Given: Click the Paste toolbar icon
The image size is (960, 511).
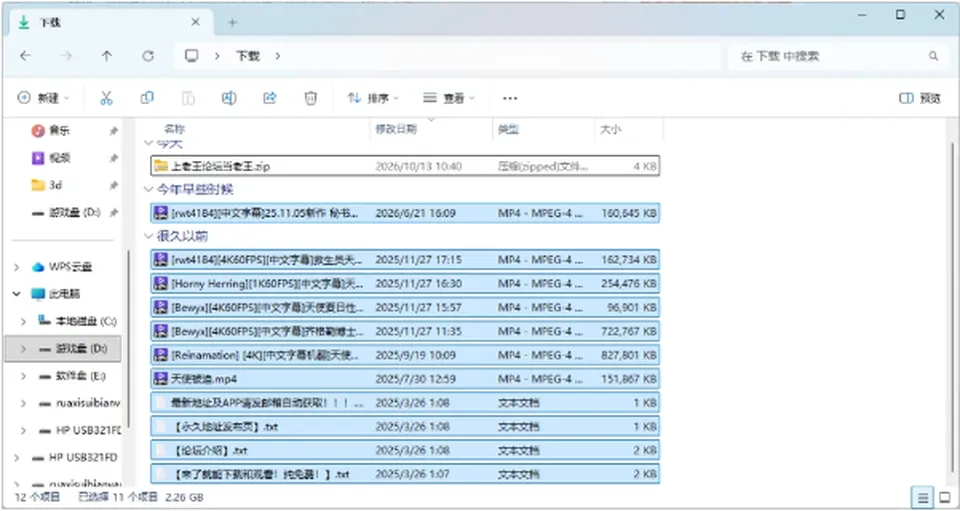Looking at the screenshot, I should coord(189,98).
